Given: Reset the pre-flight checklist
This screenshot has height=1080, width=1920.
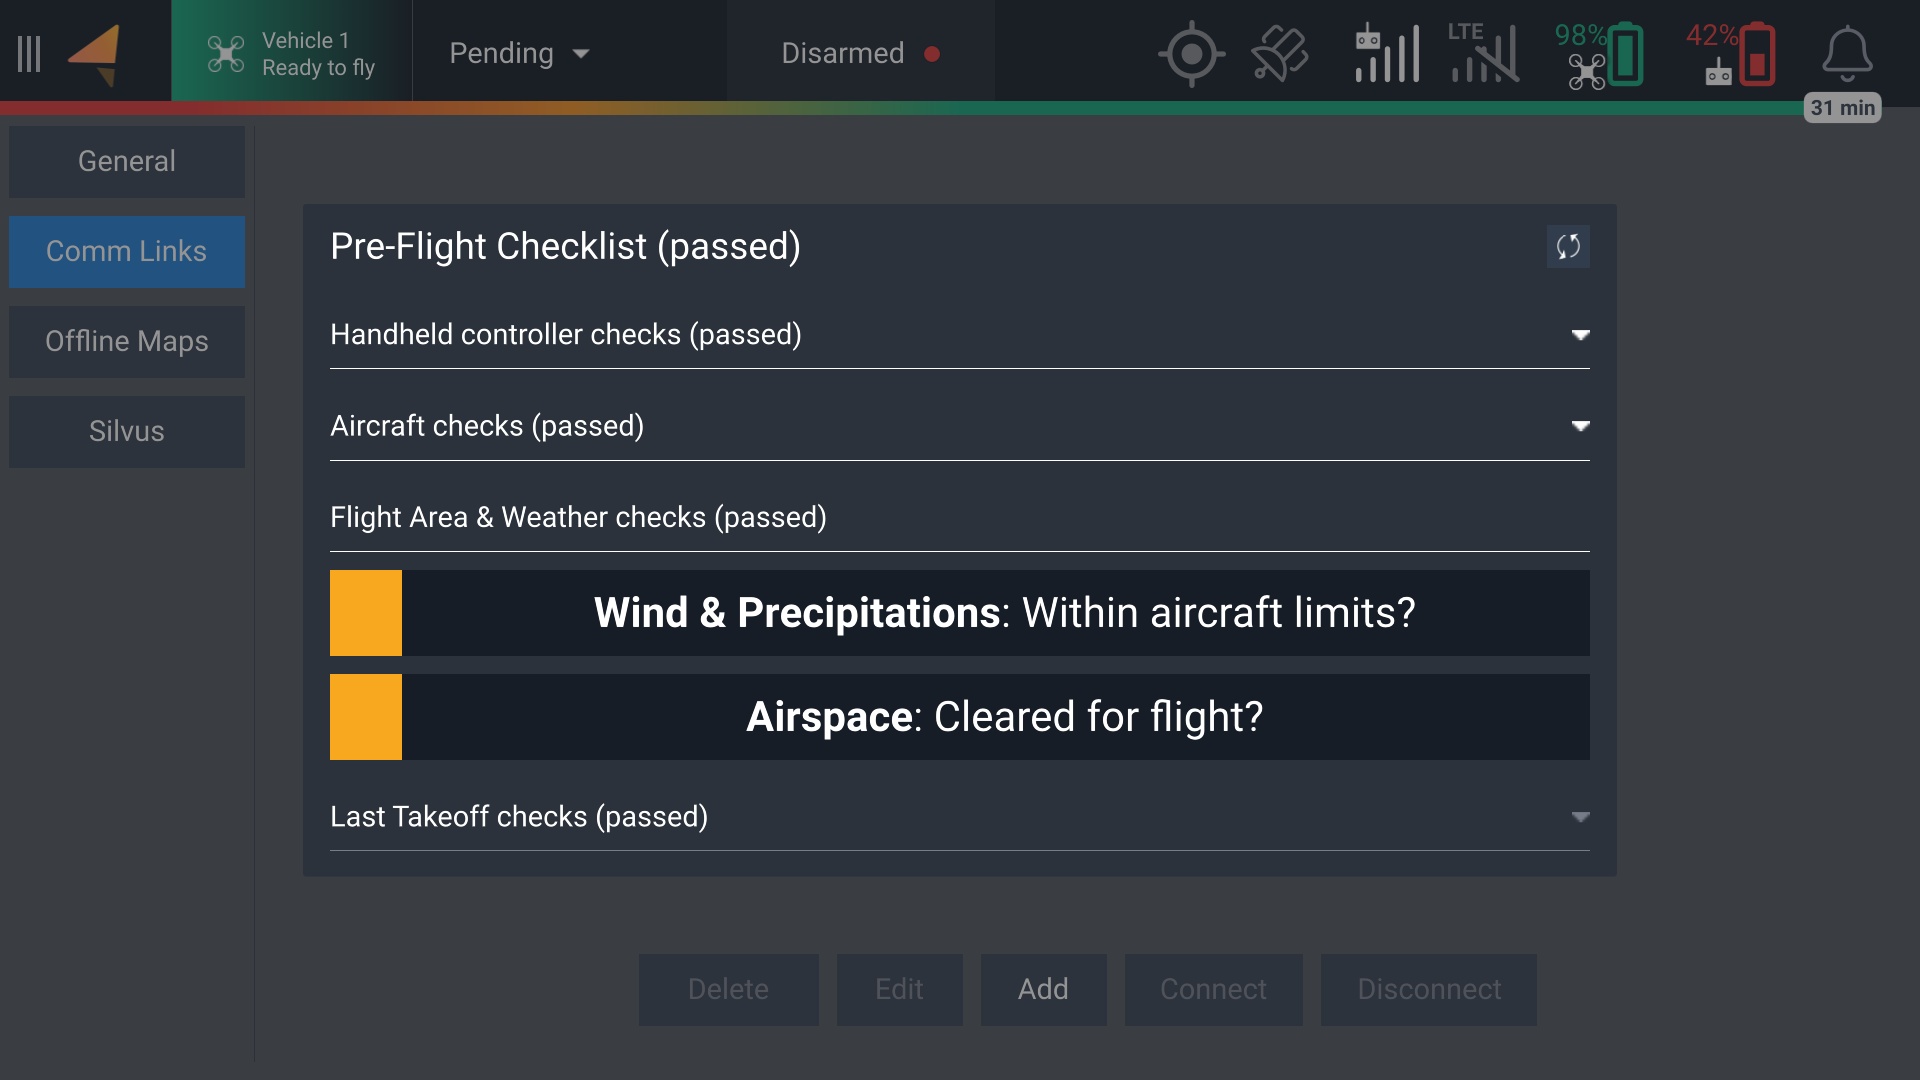Looking at the screenshot, I should pyautogui.click(x=1568, y=247).
